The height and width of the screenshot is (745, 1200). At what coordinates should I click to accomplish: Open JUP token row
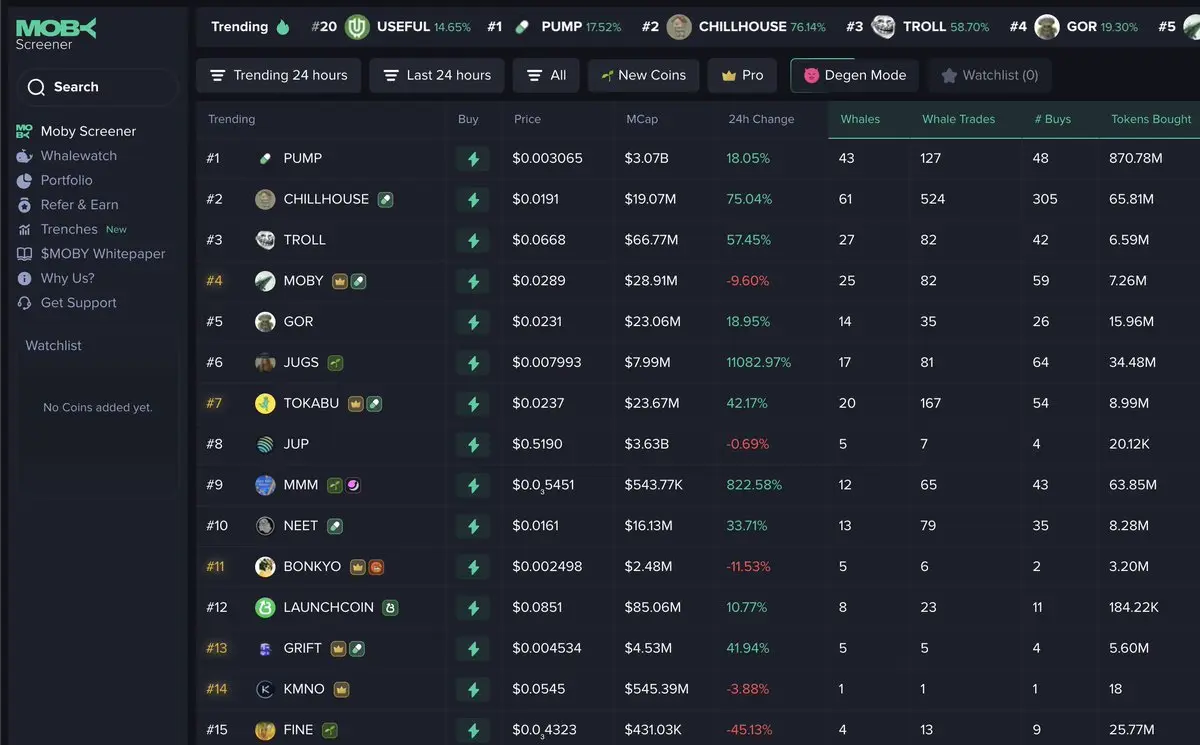tap(698, 444)
